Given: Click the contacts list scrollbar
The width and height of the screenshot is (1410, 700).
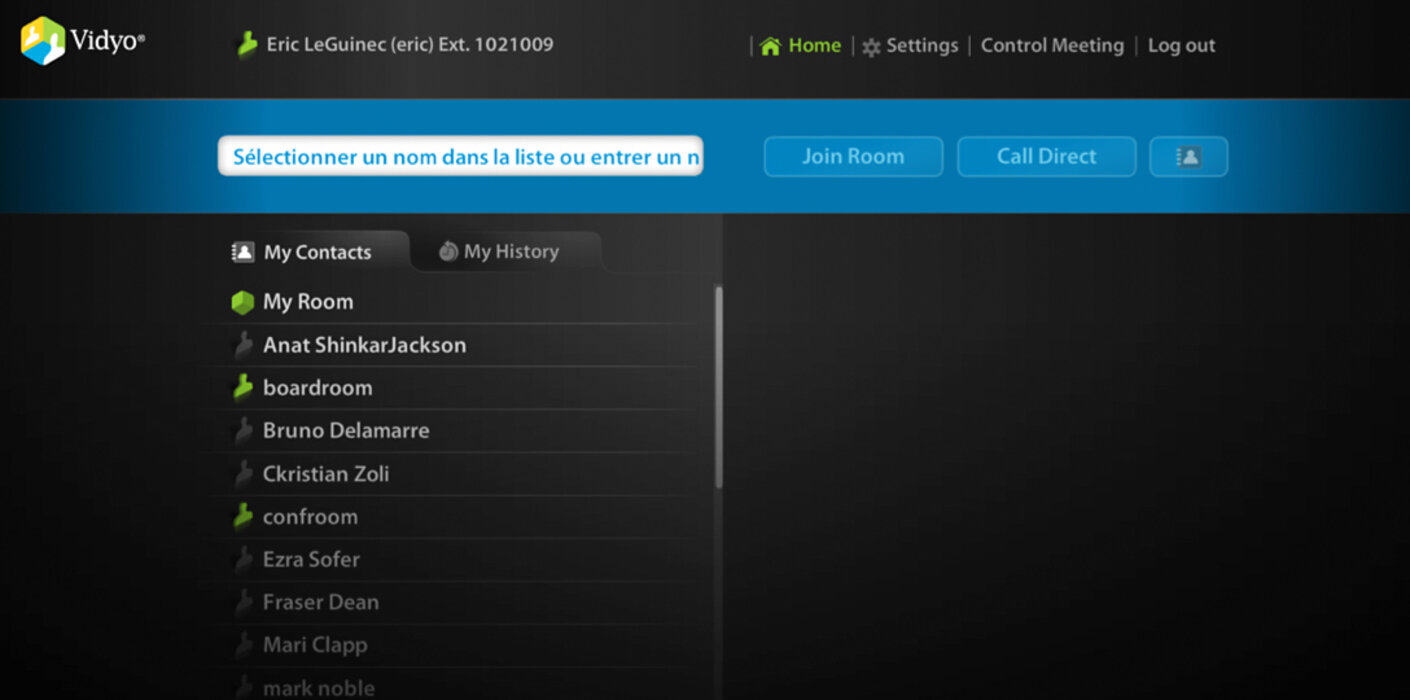Looking at the screenshot, I should [x=718, y=386].
